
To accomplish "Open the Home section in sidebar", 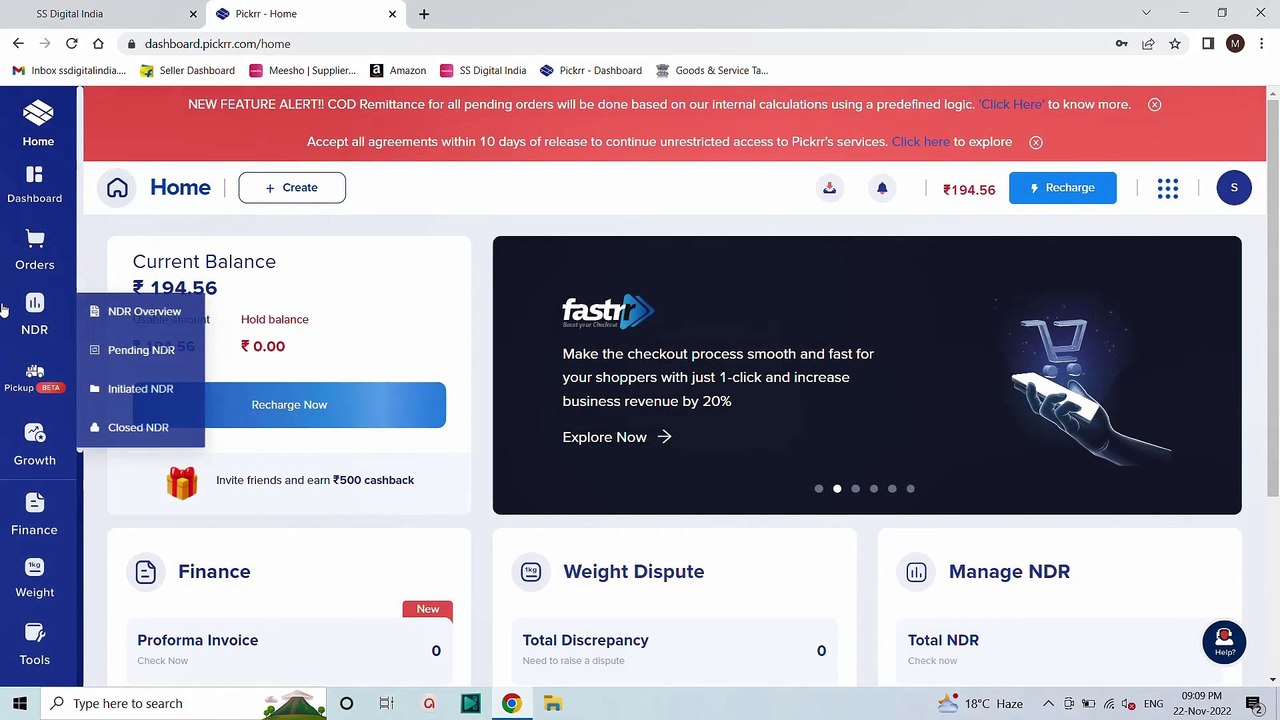I will [x=38, y=124].
